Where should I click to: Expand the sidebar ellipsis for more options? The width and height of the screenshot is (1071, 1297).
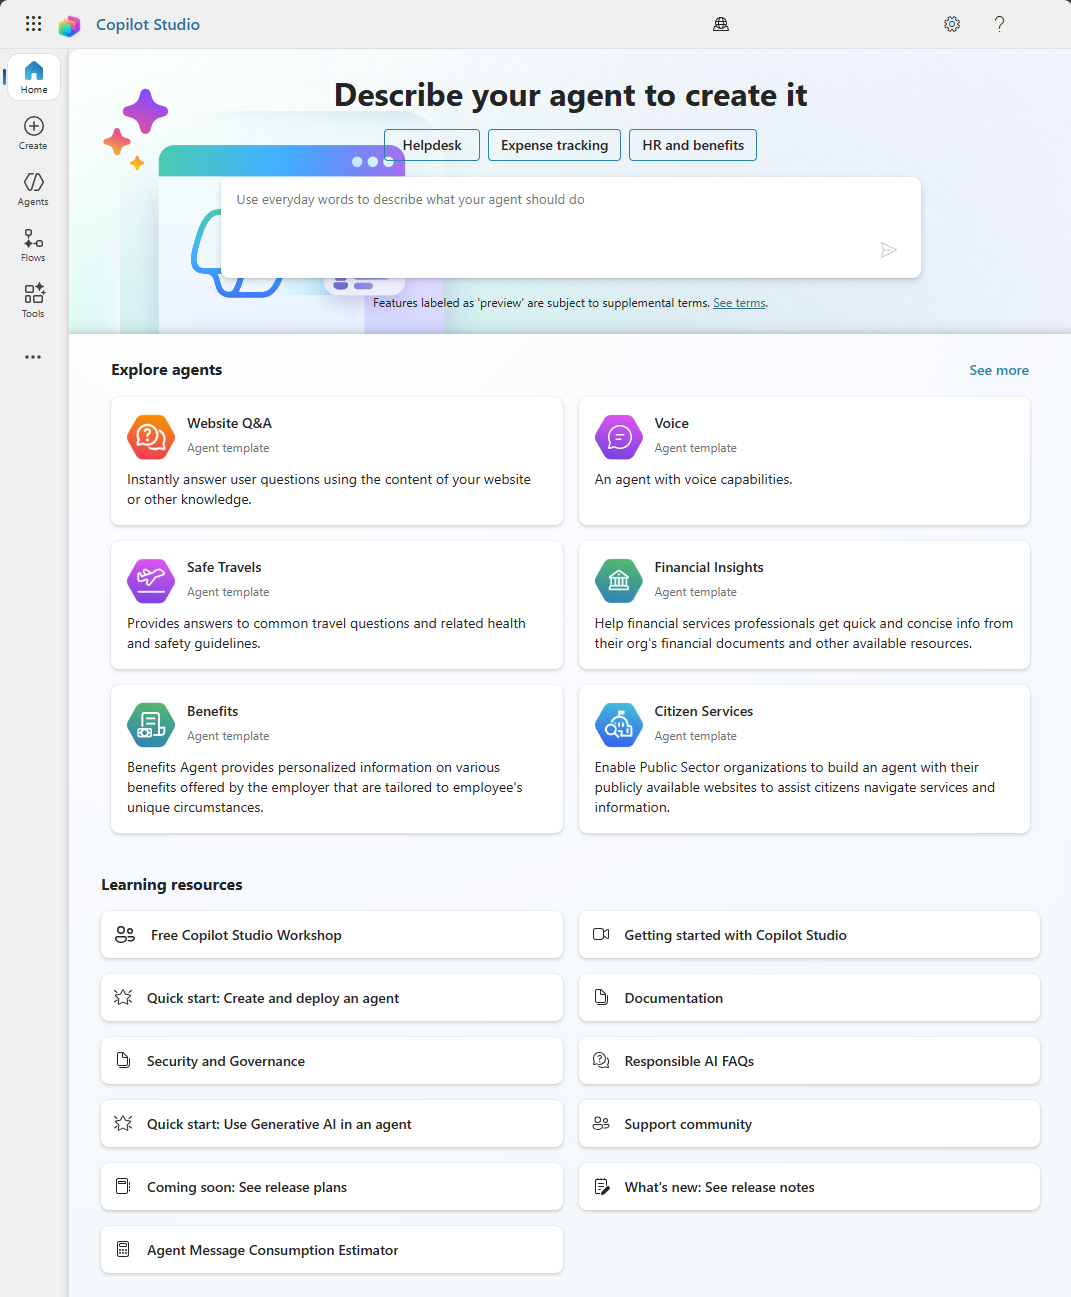click(x=33, y=356)
